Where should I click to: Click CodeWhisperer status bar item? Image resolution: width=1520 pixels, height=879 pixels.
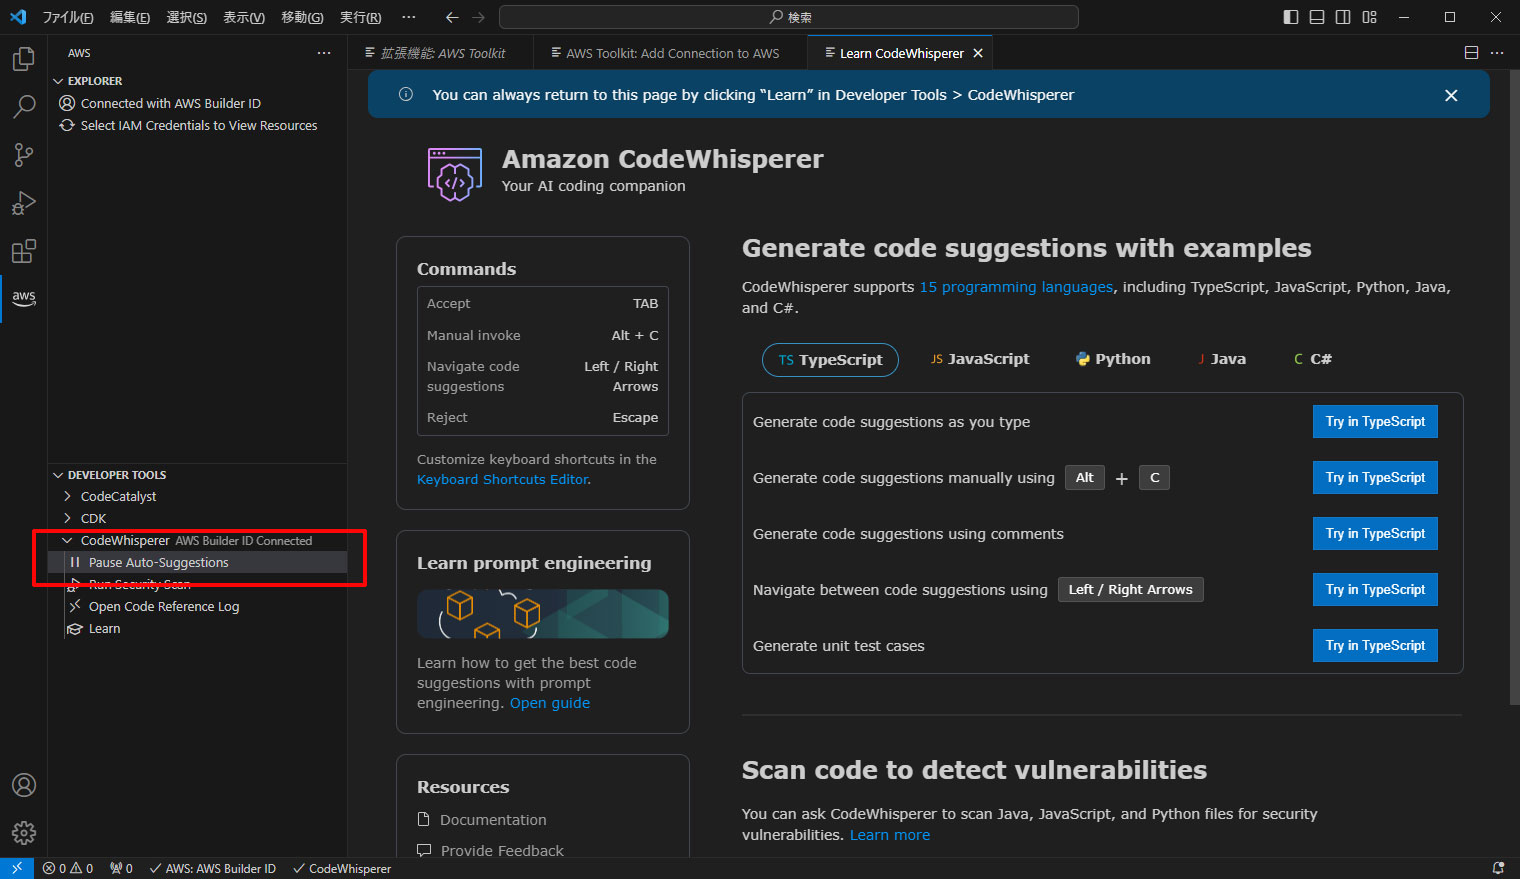click(342, 868)
